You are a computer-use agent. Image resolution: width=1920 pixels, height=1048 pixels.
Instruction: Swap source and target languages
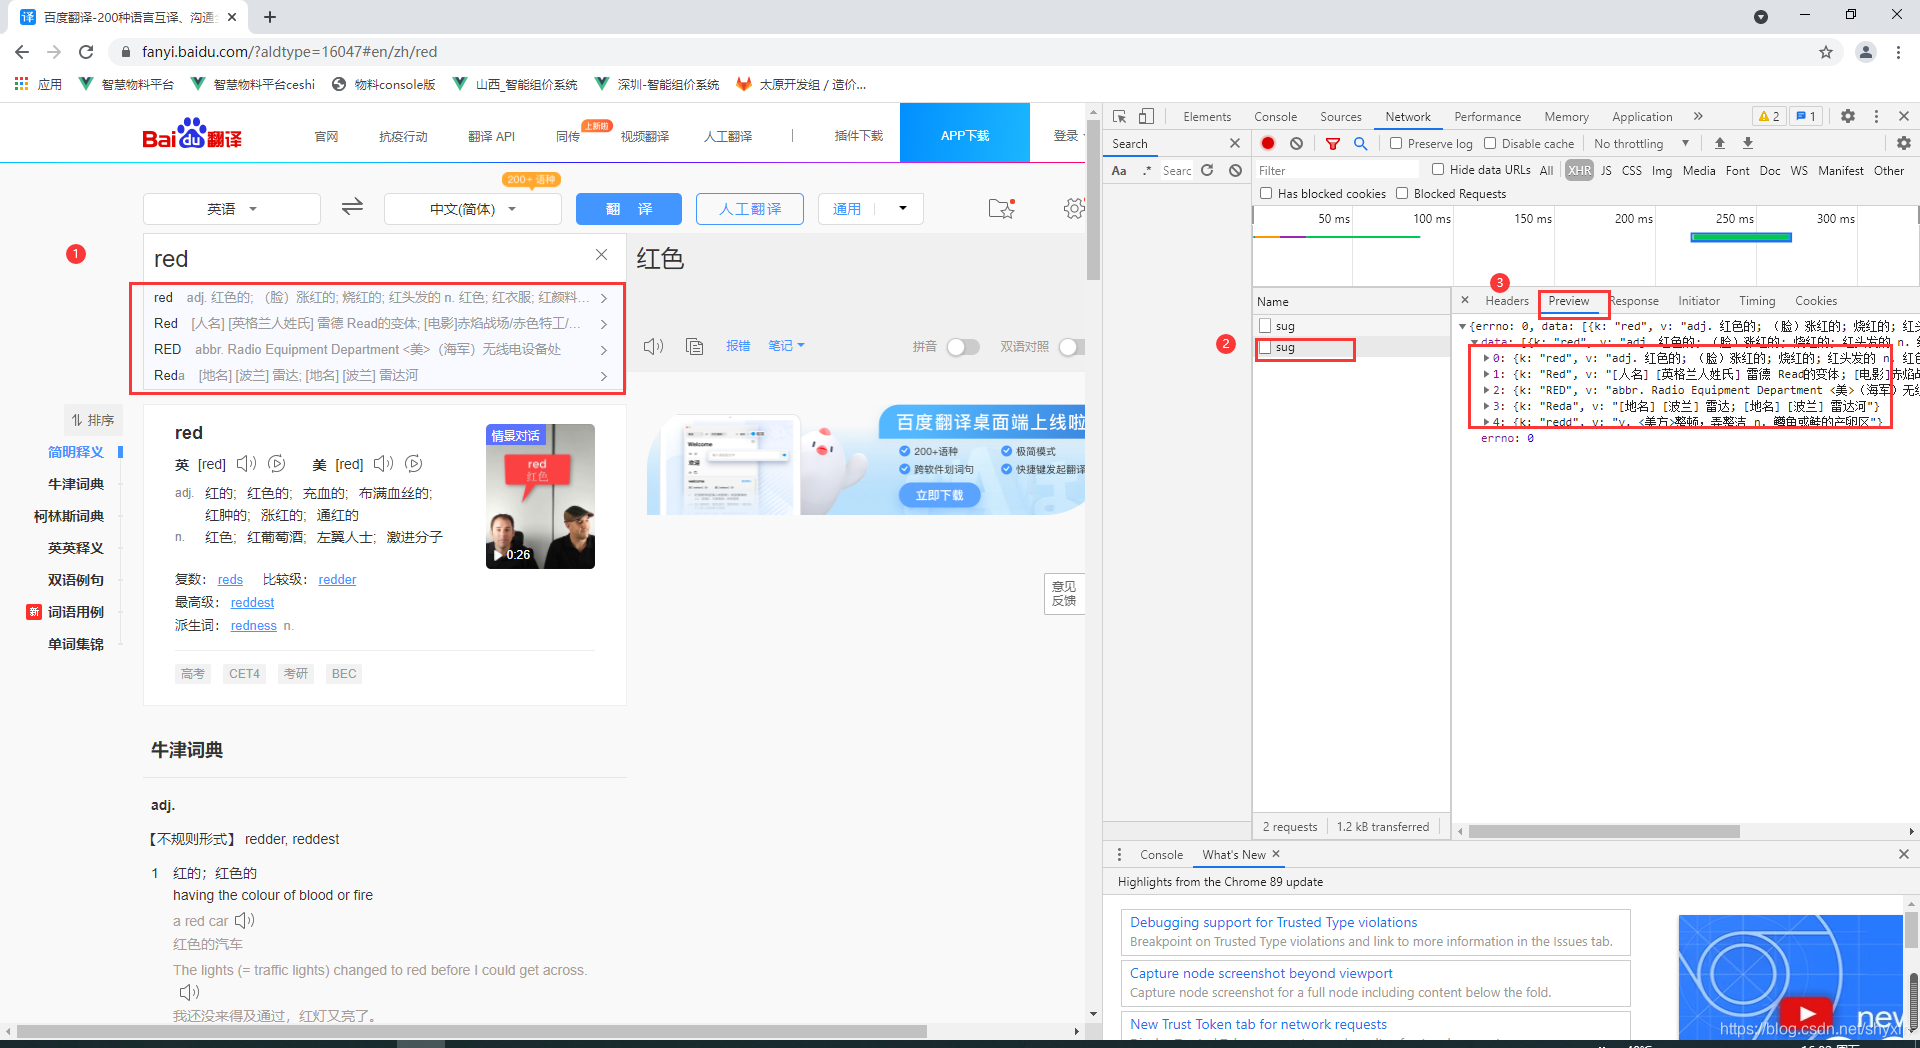click(x=352, y=207)
